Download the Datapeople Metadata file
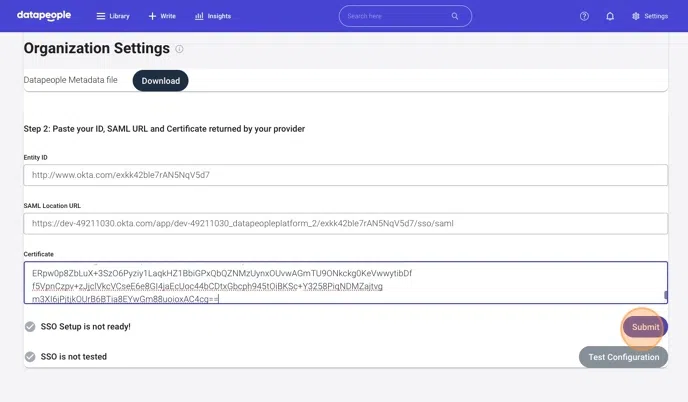Screen dimensions: 688x402 (160, 81)
